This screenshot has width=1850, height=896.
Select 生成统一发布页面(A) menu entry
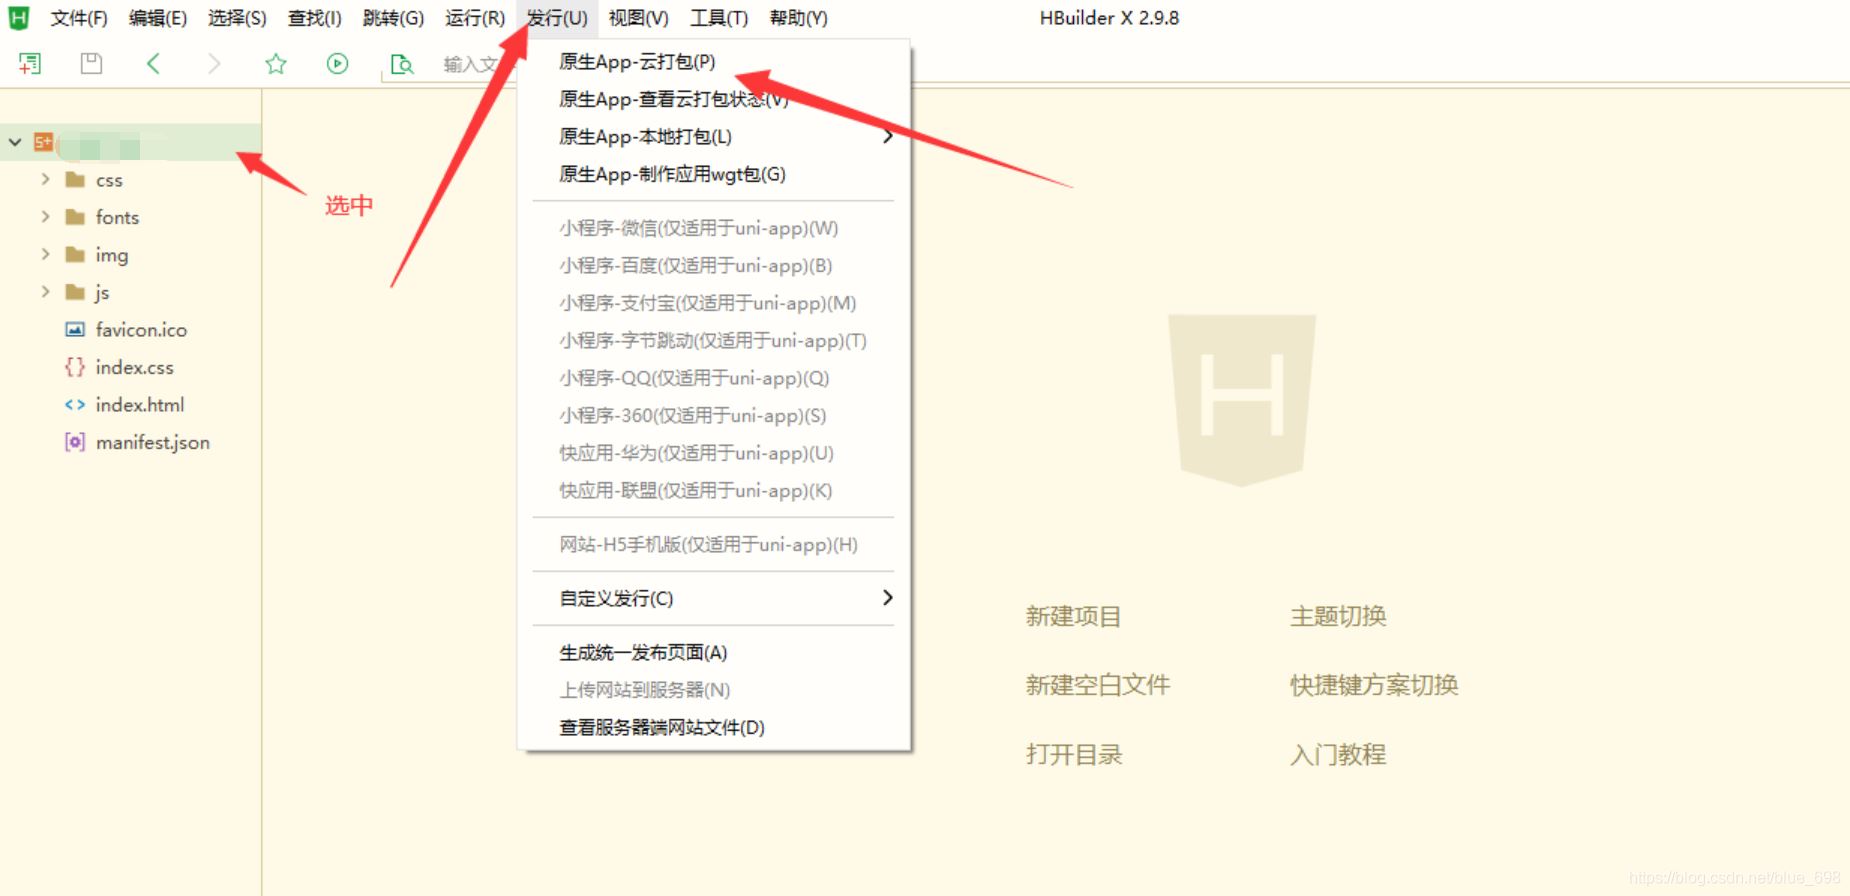(643, 653)
